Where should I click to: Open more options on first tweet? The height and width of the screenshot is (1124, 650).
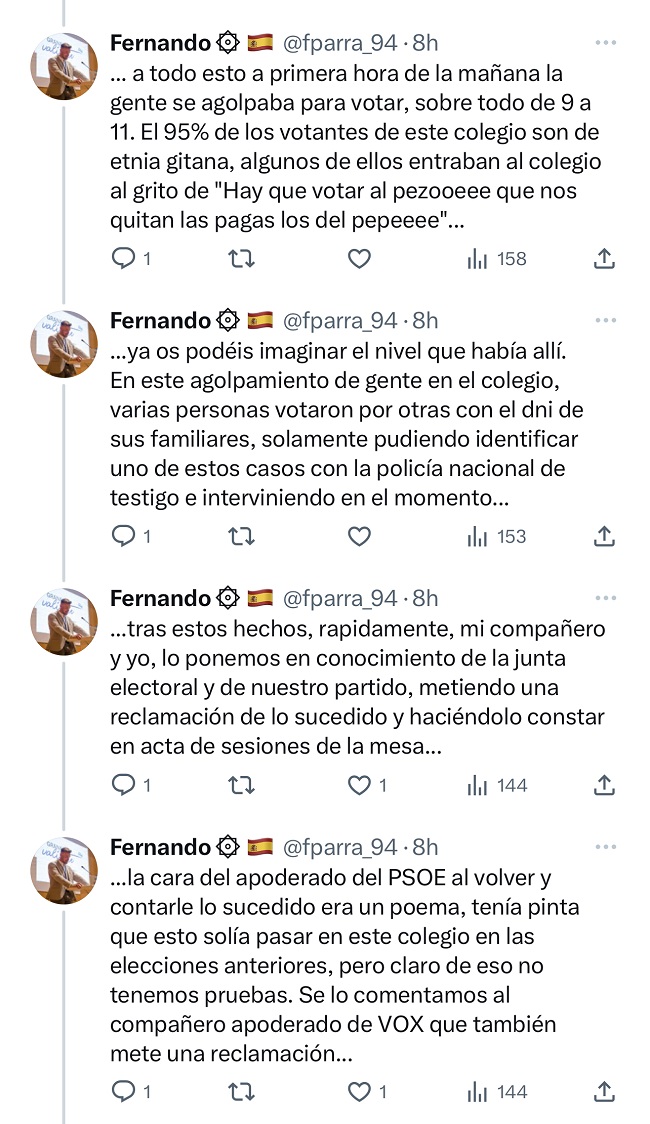(606, 43)
